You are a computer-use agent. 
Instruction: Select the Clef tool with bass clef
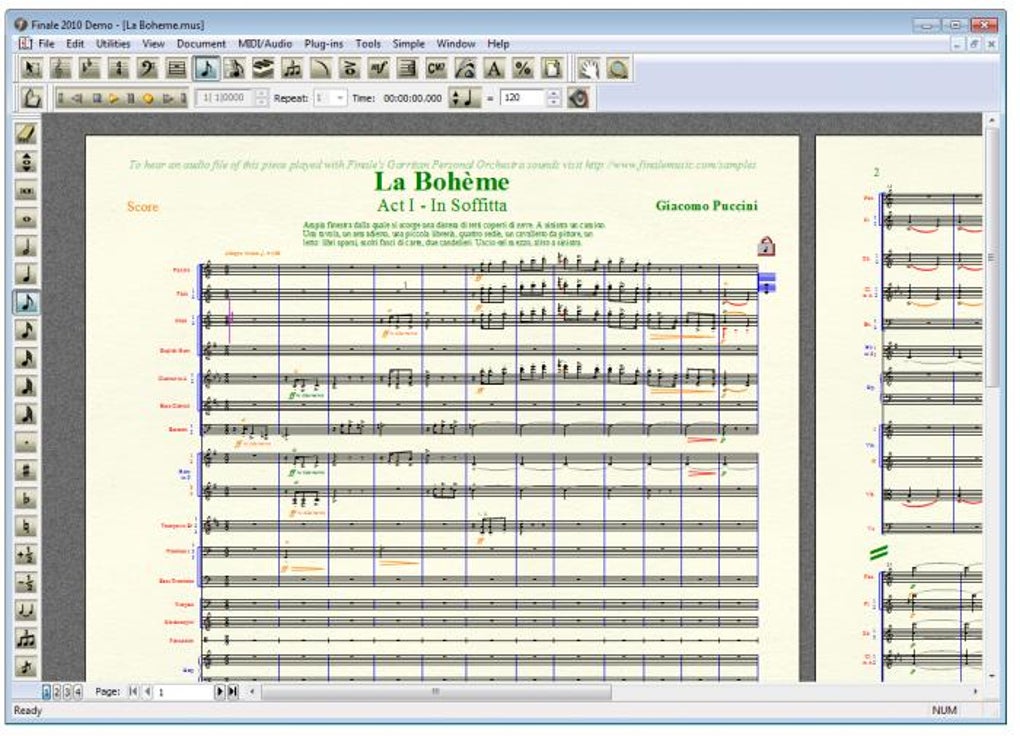148,68
